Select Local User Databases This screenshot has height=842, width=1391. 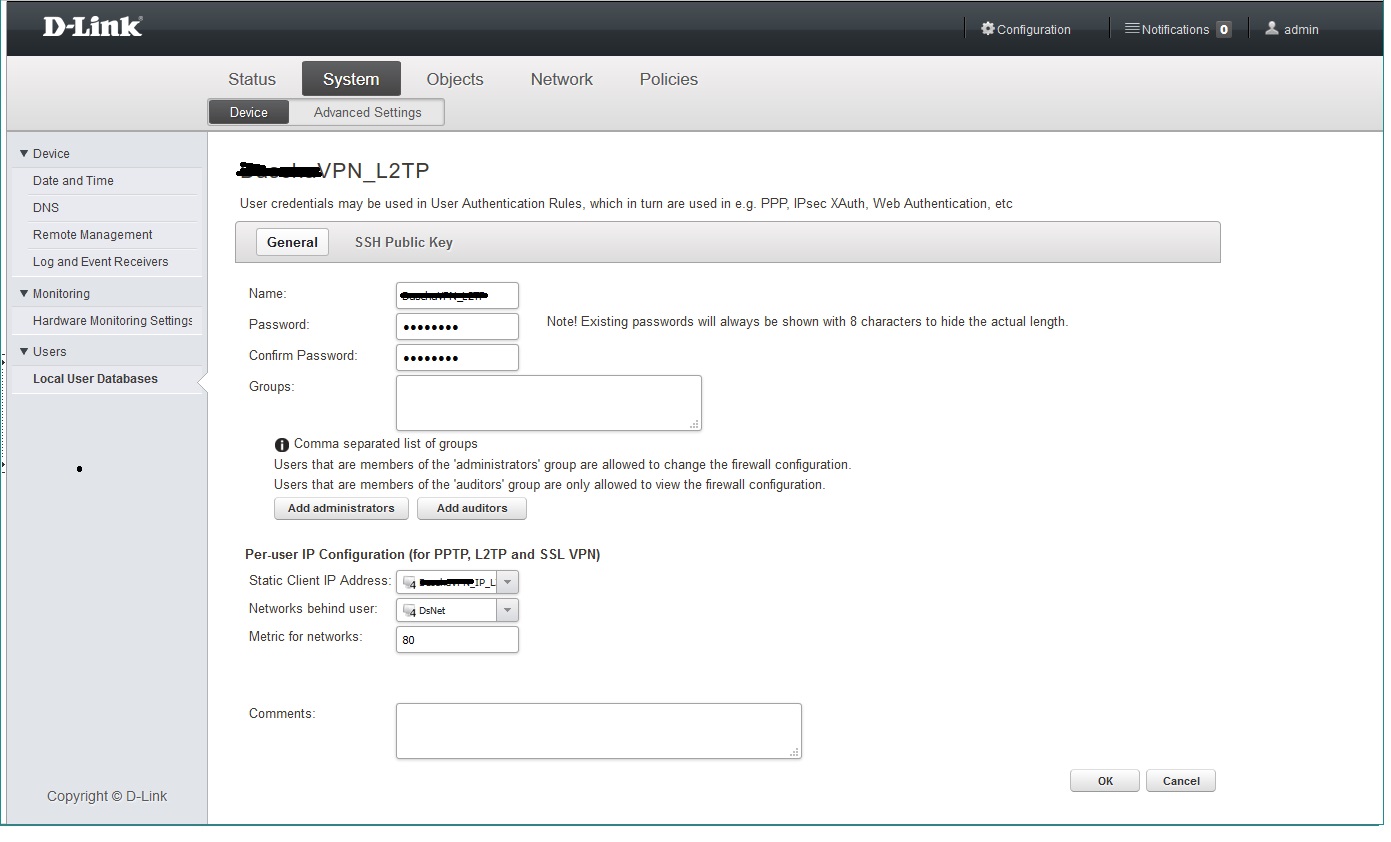click(x=95, y=379)
